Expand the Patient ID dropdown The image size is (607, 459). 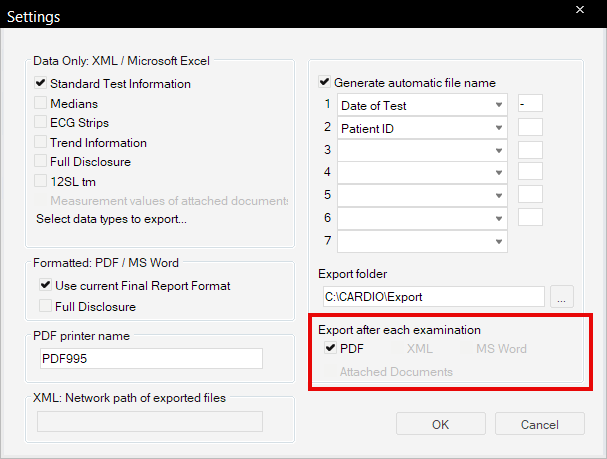[498, 128]
